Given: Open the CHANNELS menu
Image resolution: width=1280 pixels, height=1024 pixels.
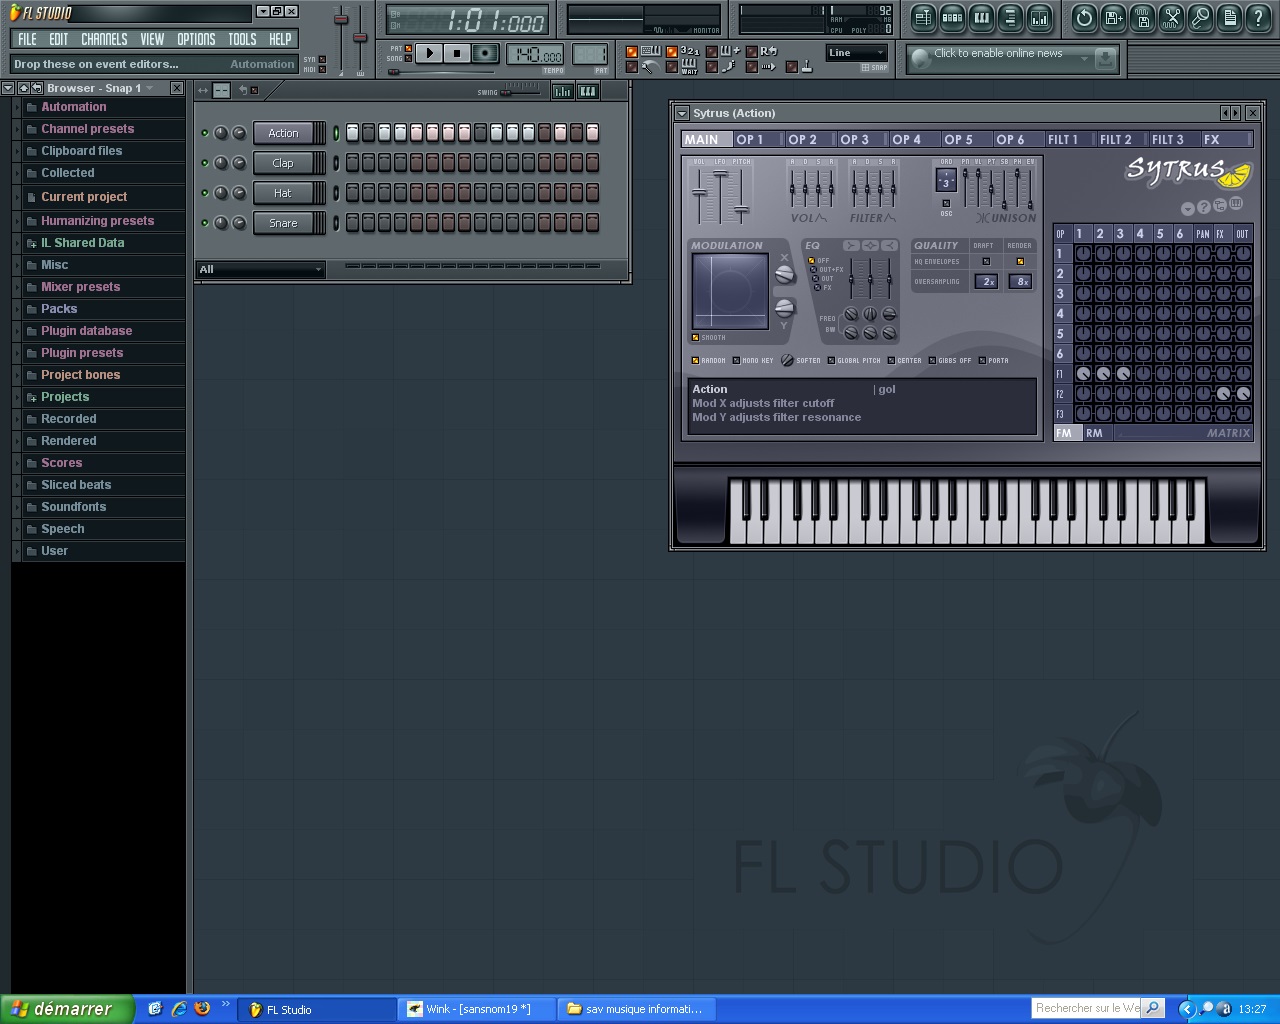Looking at the screenshot, I should click(x=104, y=39).
